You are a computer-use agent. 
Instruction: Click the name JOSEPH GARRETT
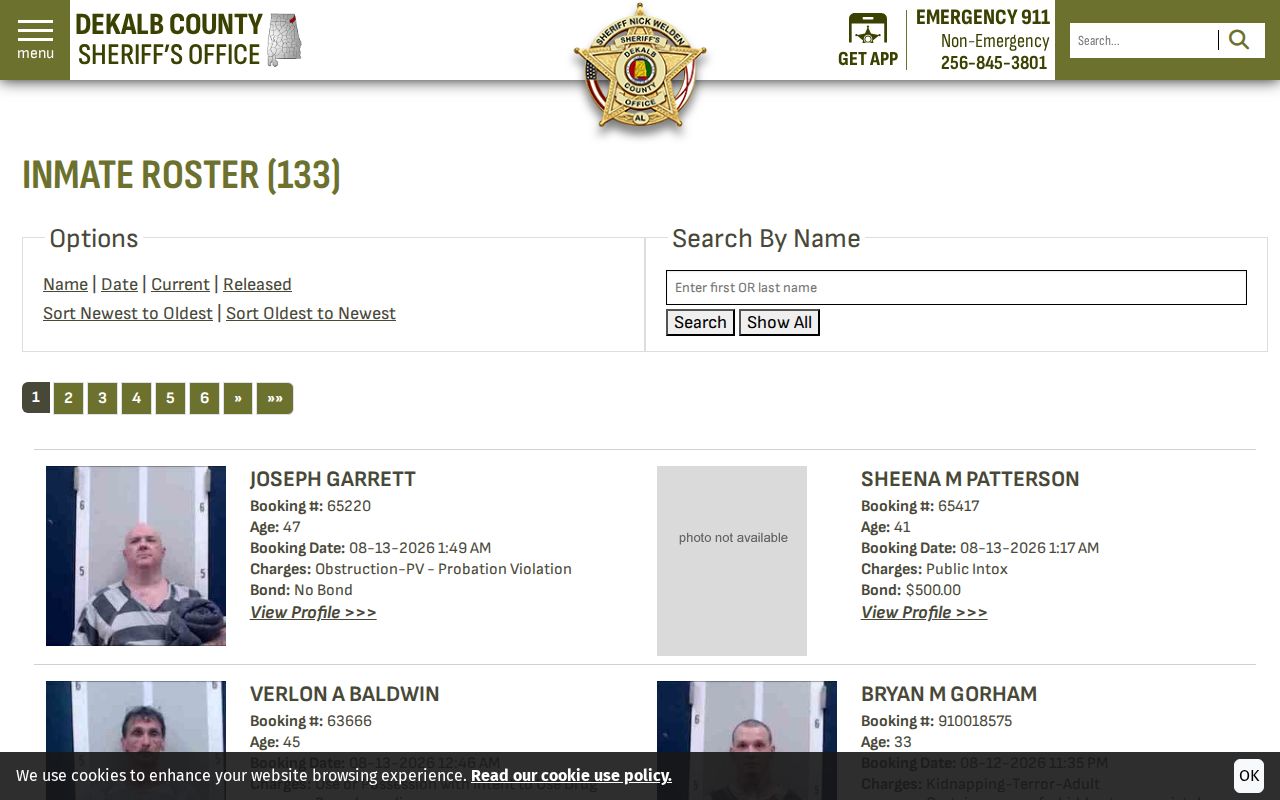[333, 479]
